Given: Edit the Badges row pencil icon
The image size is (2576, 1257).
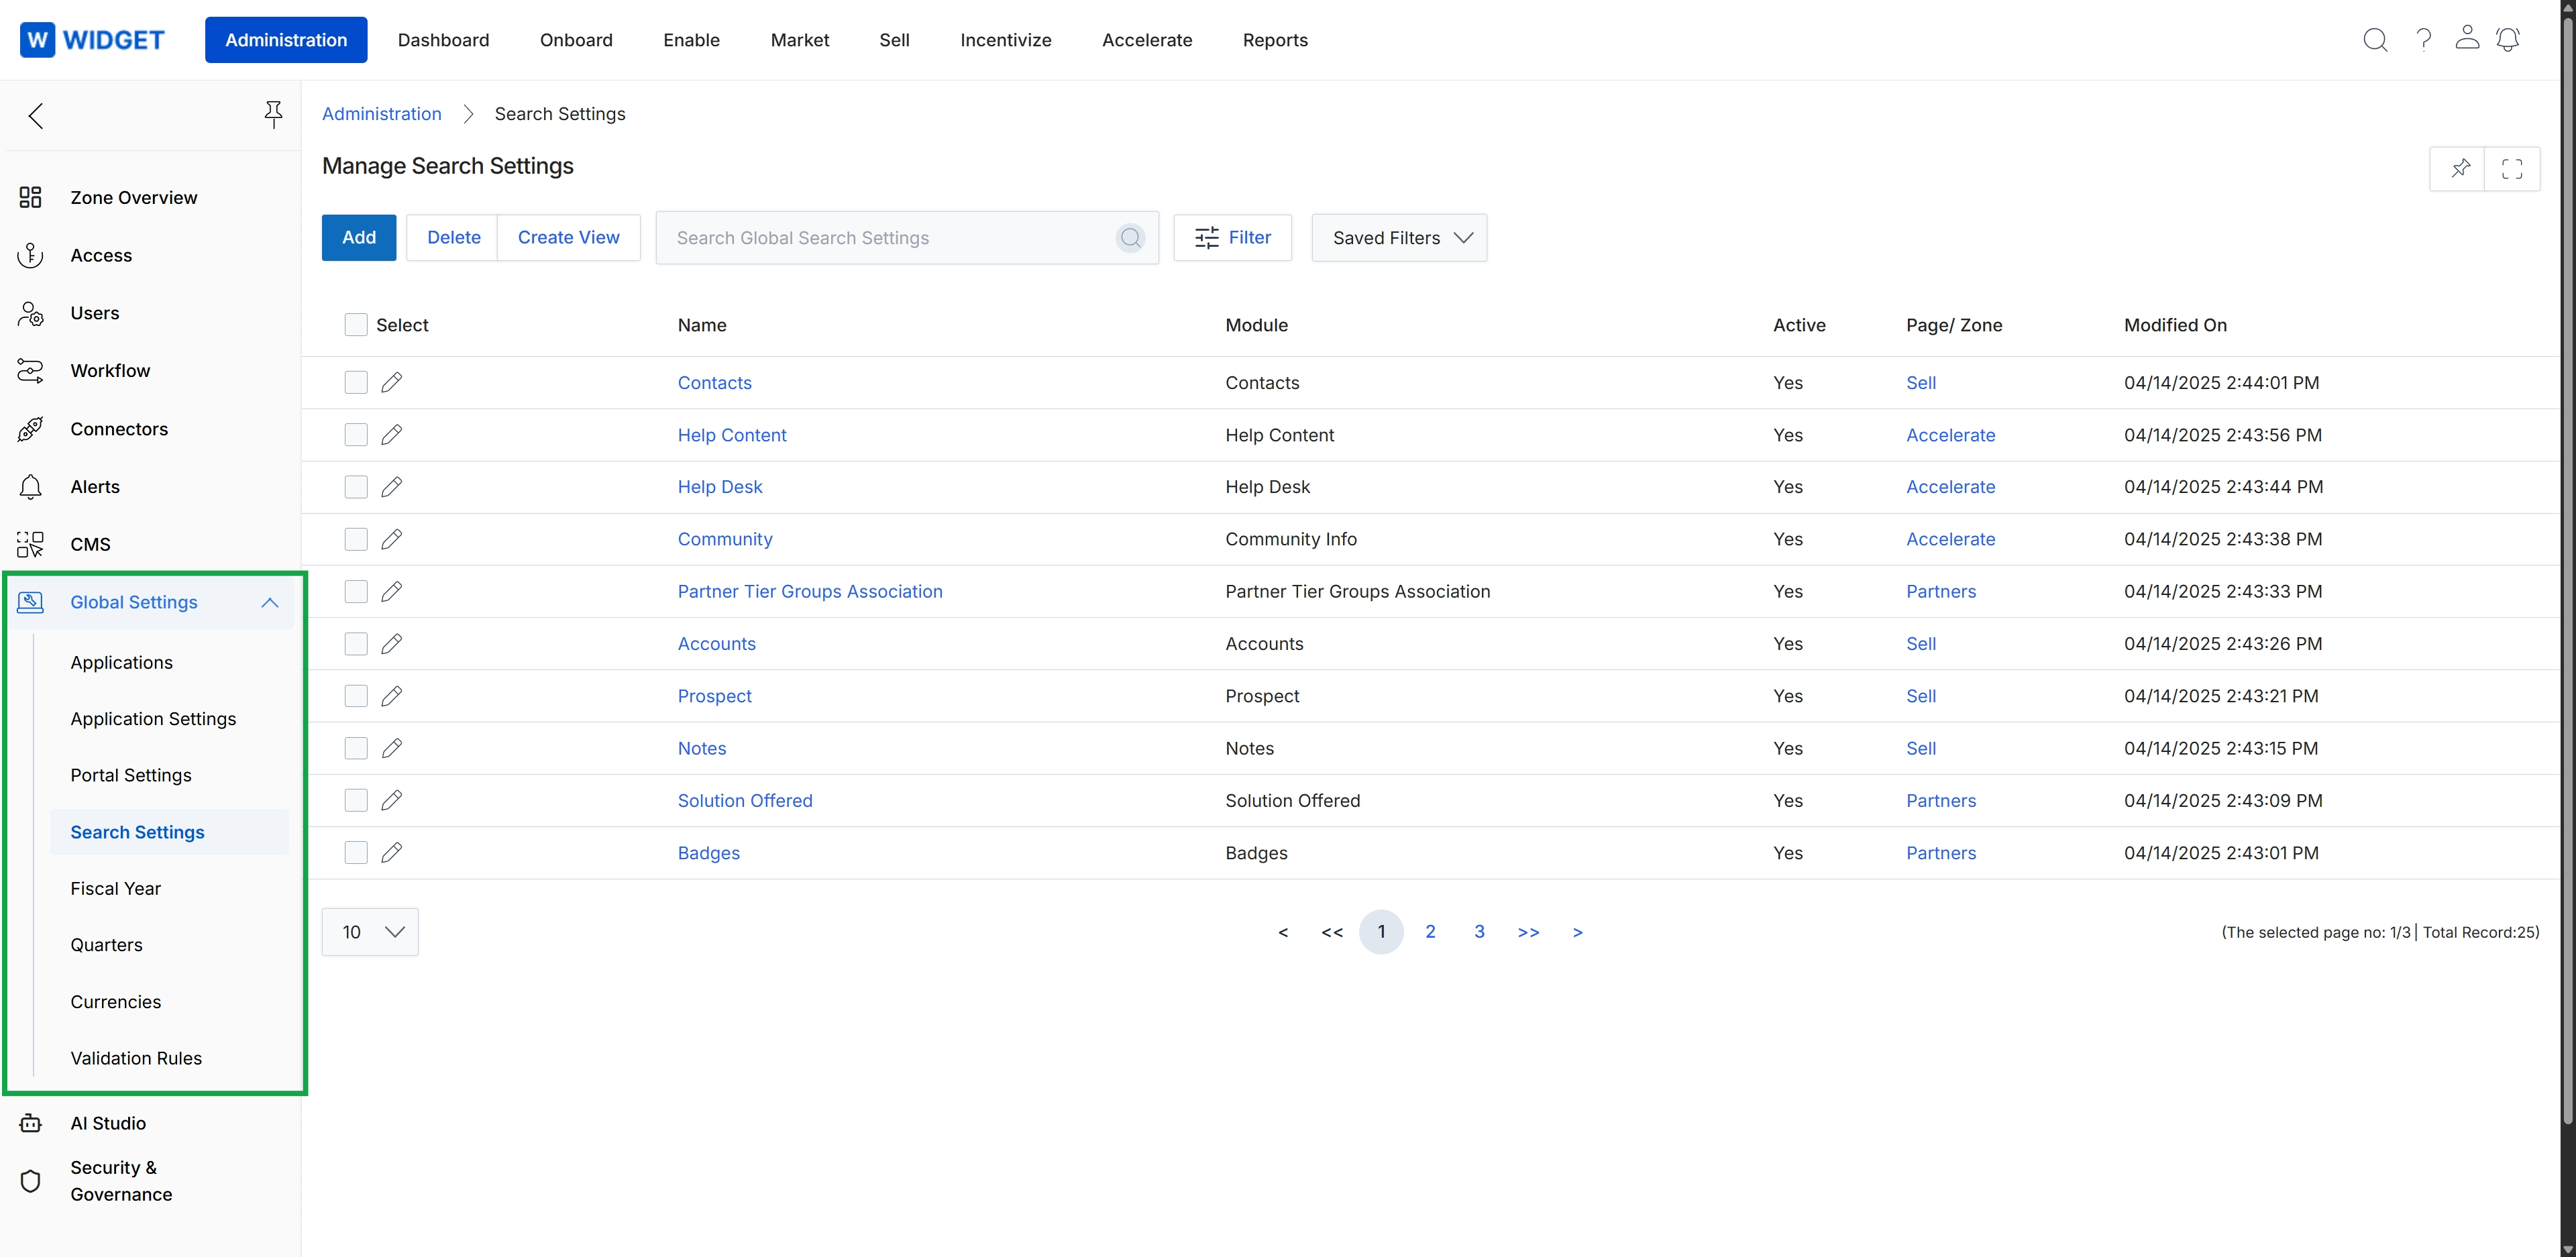Looking at the screenshot, I should pos(392,853).
